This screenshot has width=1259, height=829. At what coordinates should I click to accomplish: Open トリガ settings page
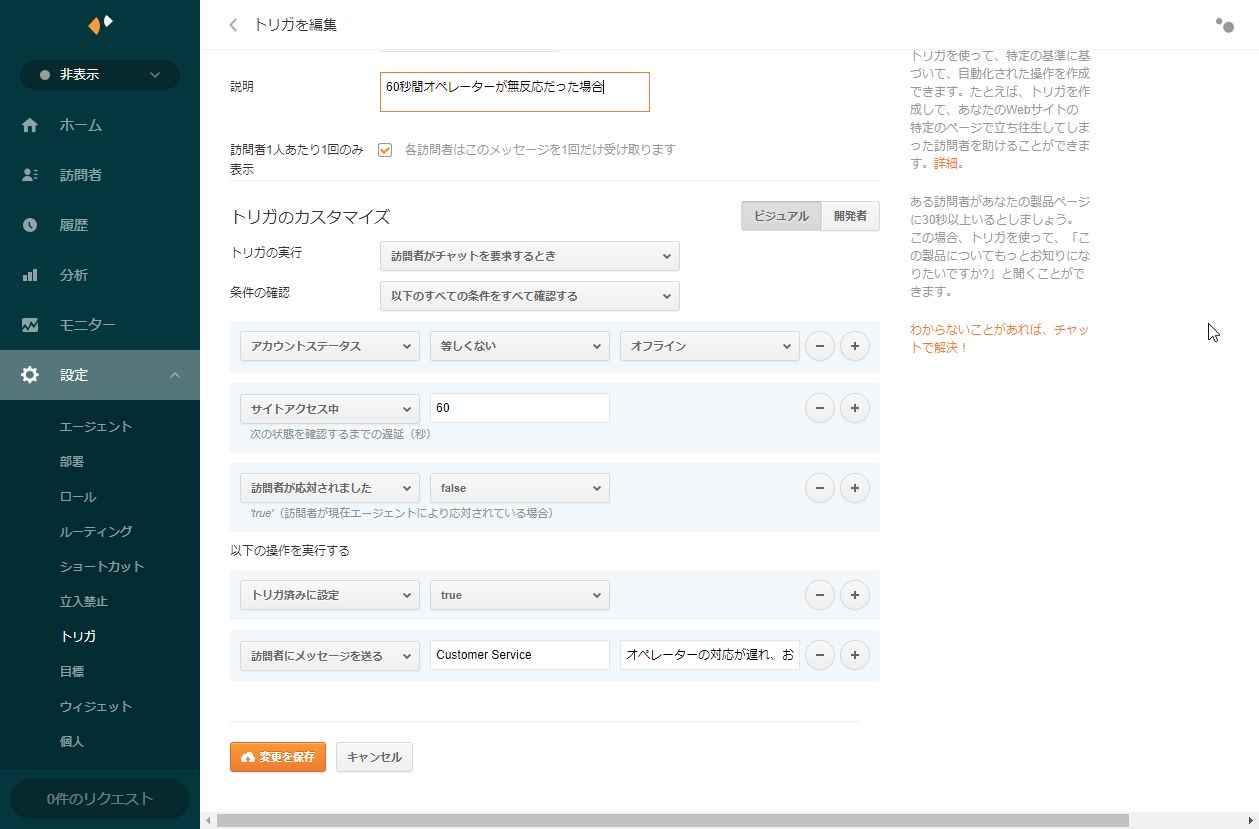click(x=78, y=636)
